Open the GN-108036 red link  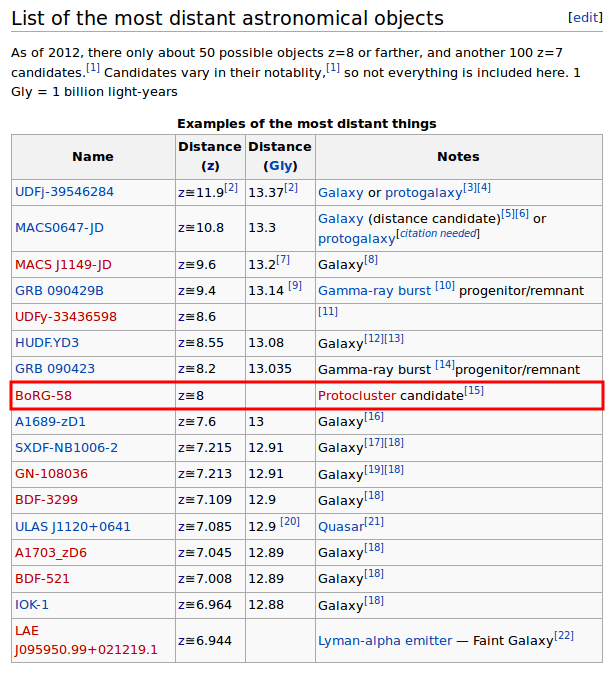click(x=51, y=474)
